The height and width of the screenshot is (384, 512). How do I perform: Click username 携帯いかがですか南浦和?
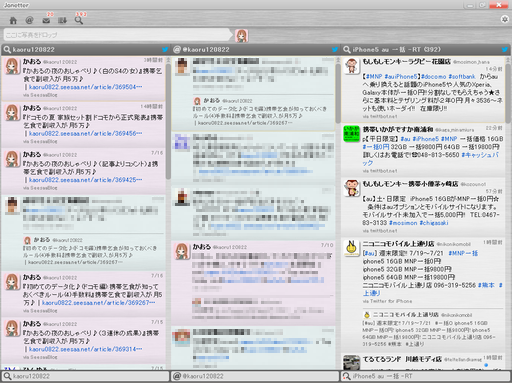pos(398,129)
